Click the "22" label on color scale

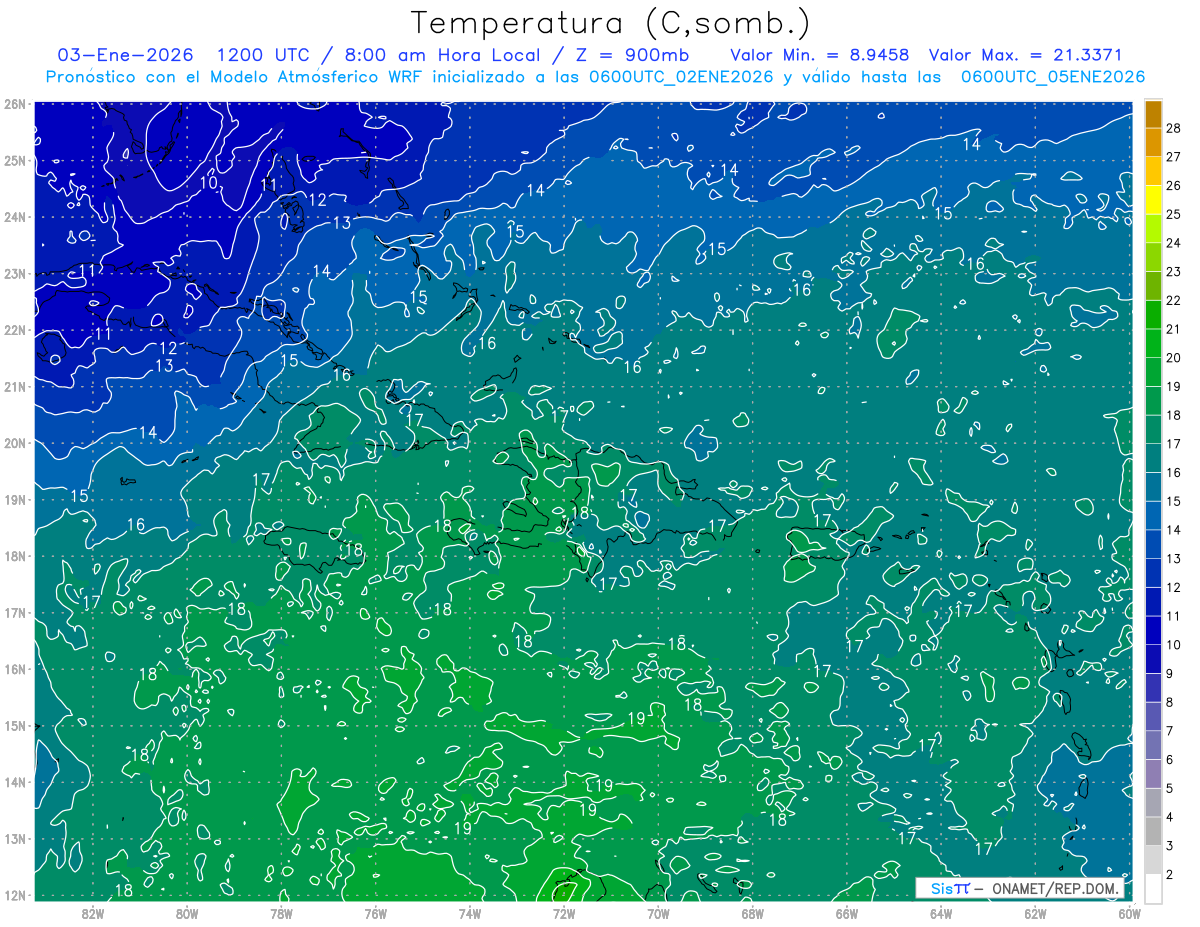click(1174, 300)
